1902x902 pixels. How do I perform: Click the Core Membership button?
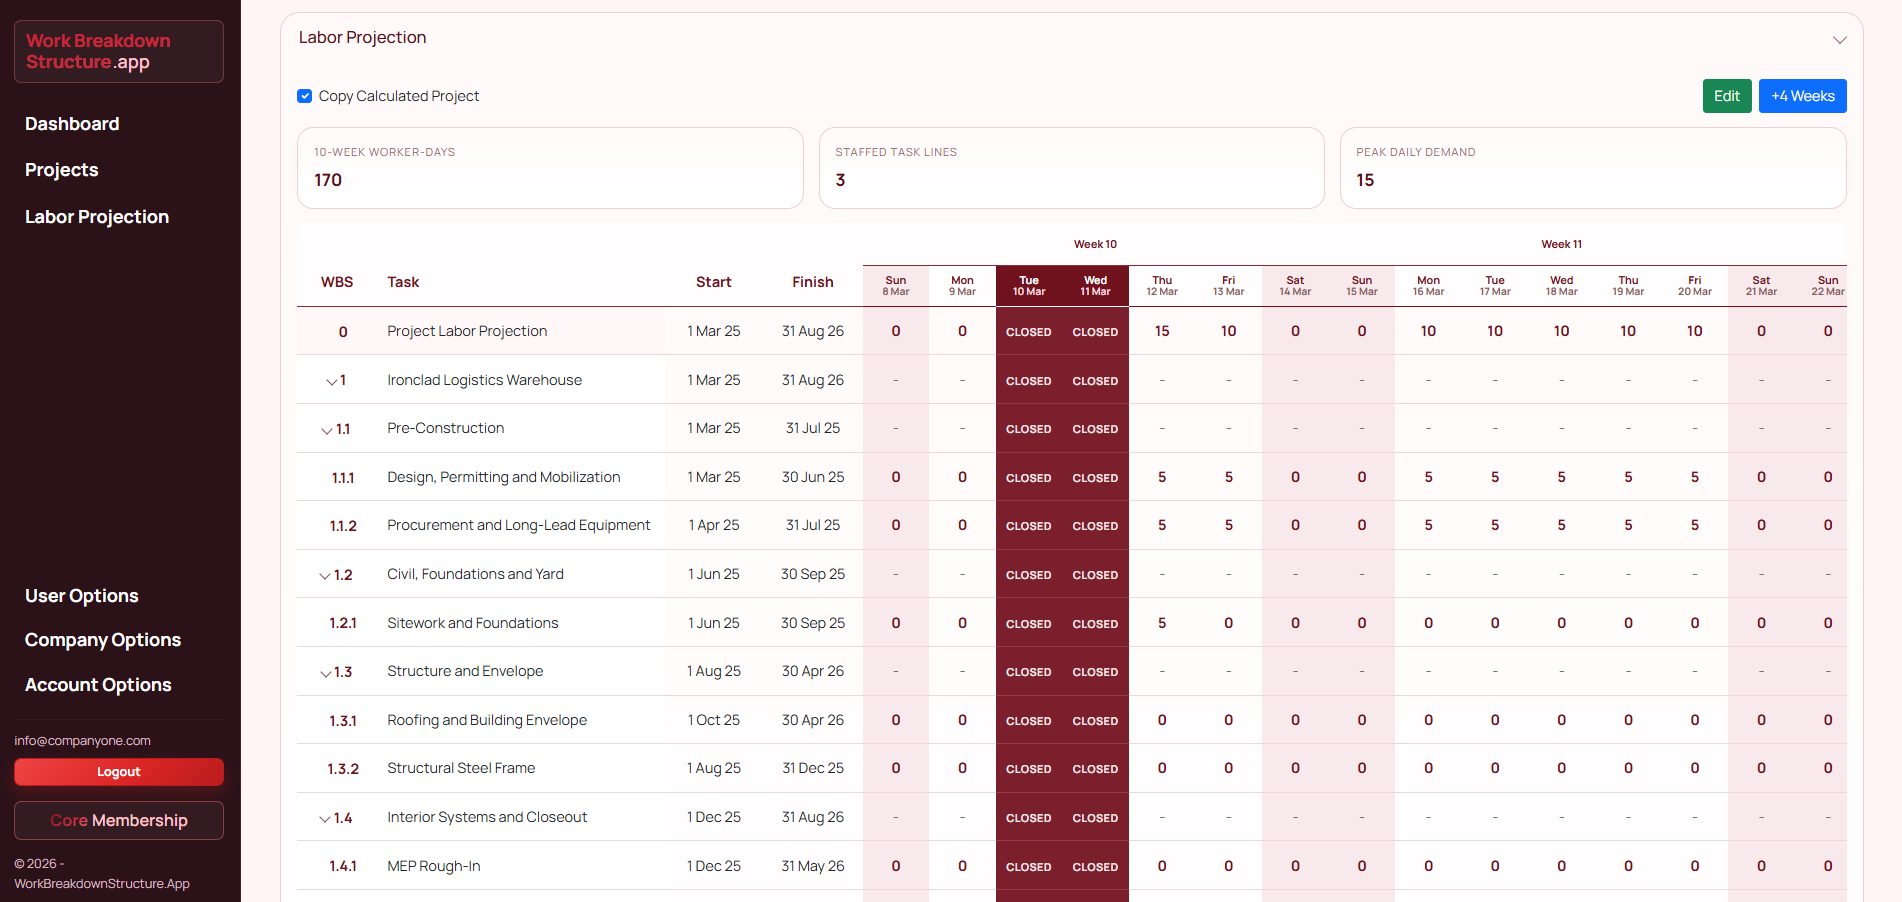tap(118, 820)
